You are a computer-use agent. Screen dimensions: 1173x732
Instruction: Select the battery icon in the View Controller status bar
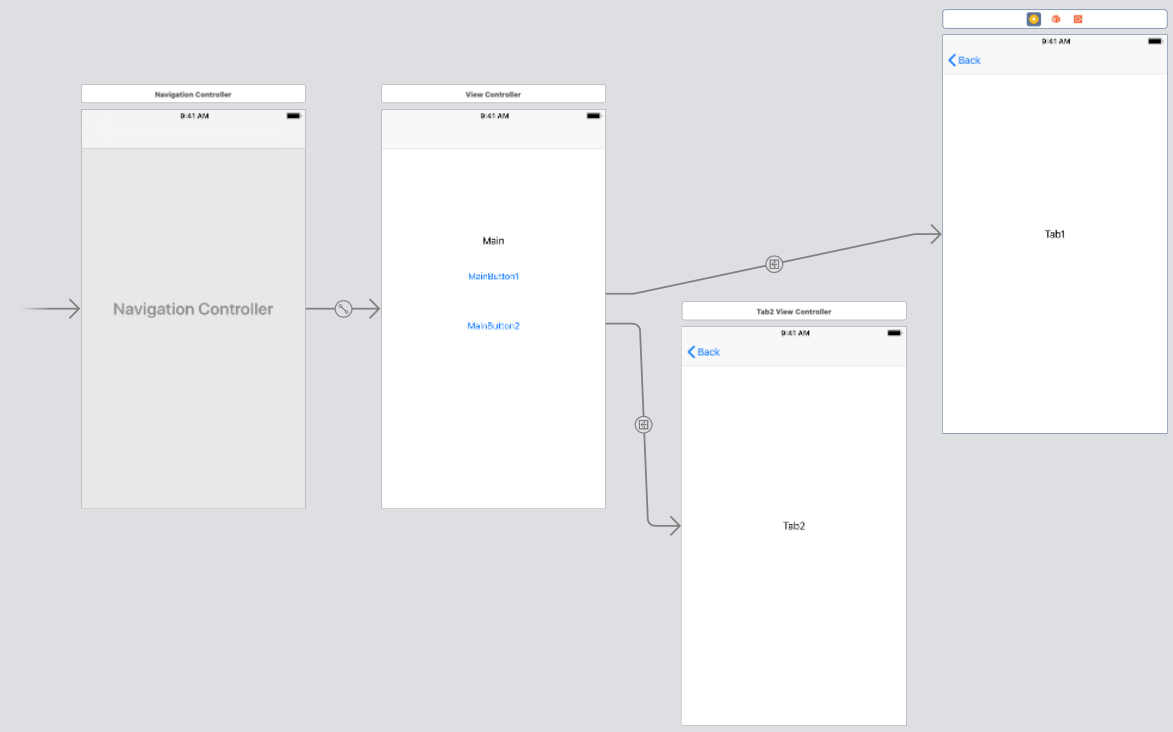coord(594,116)
